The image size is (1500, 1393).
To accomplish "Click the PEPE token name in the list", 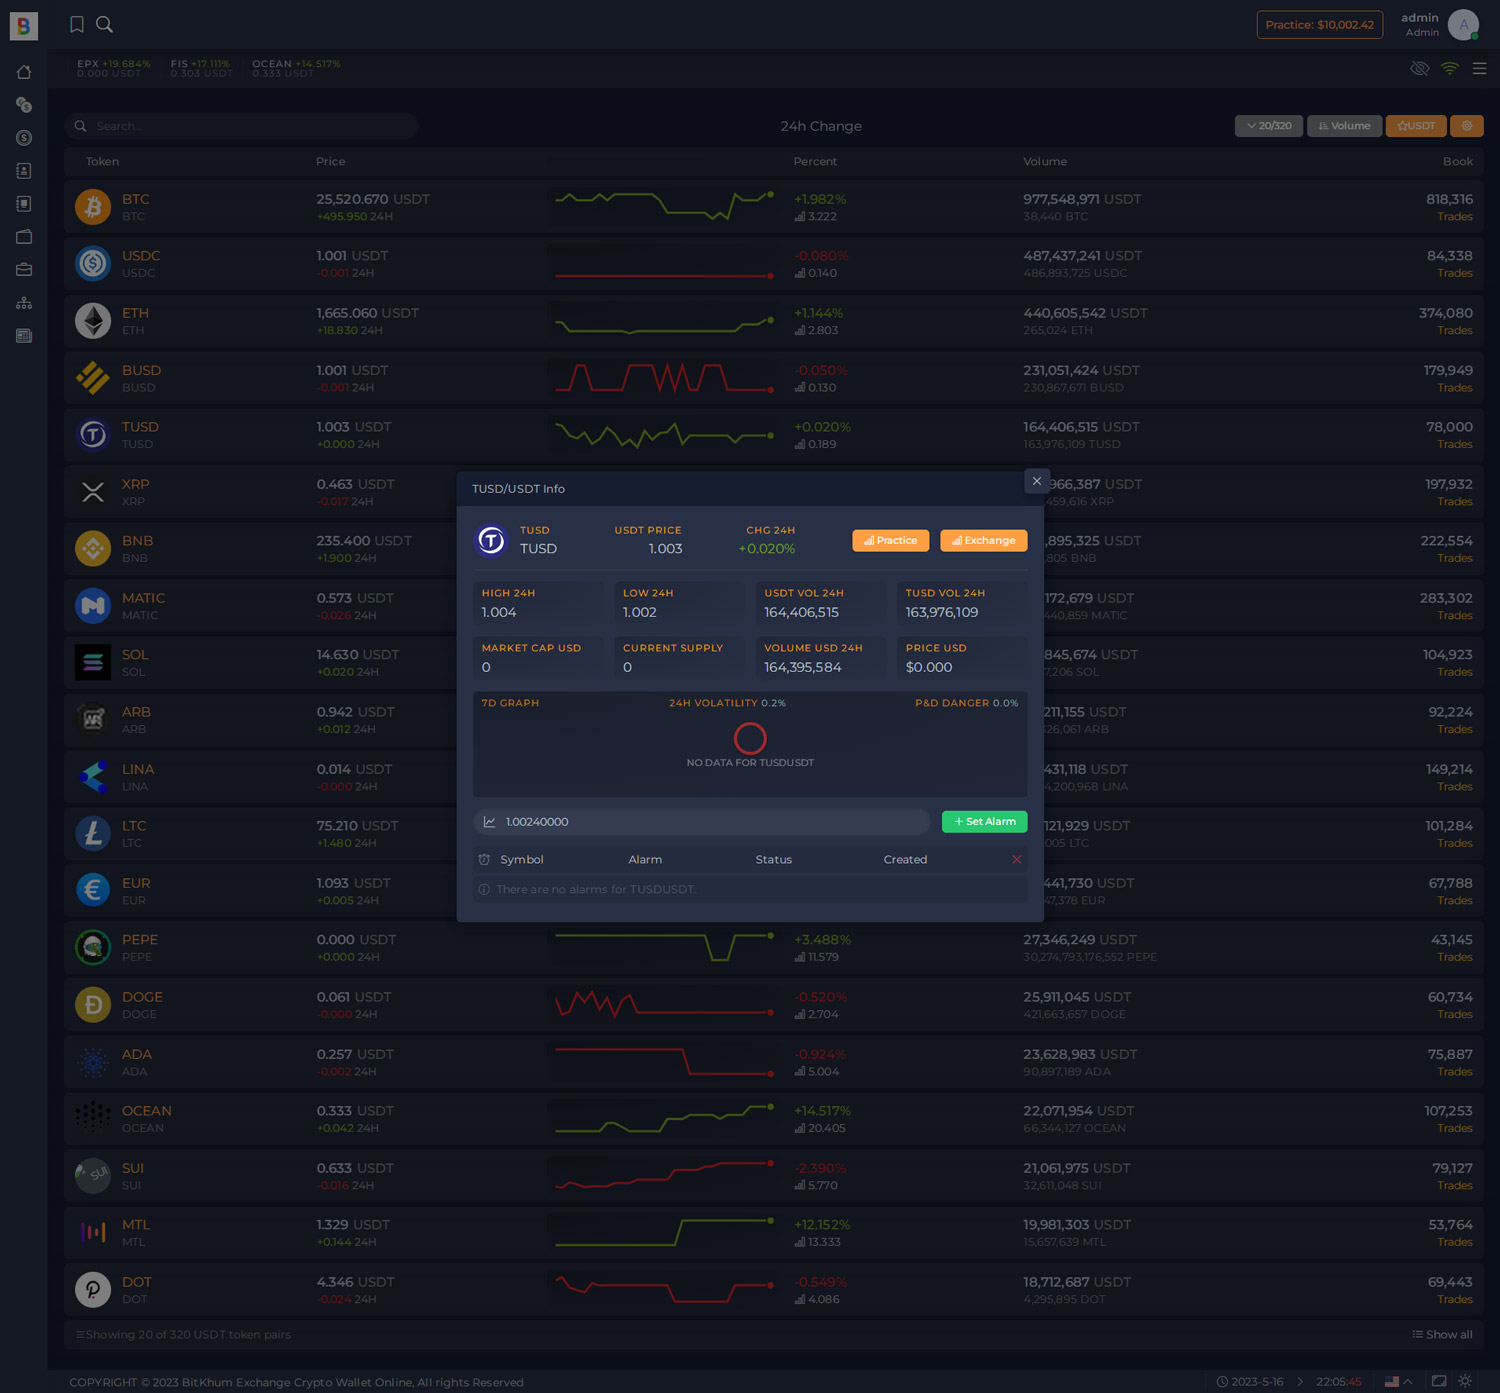I will pyautogui.click(x=140, y=940).
